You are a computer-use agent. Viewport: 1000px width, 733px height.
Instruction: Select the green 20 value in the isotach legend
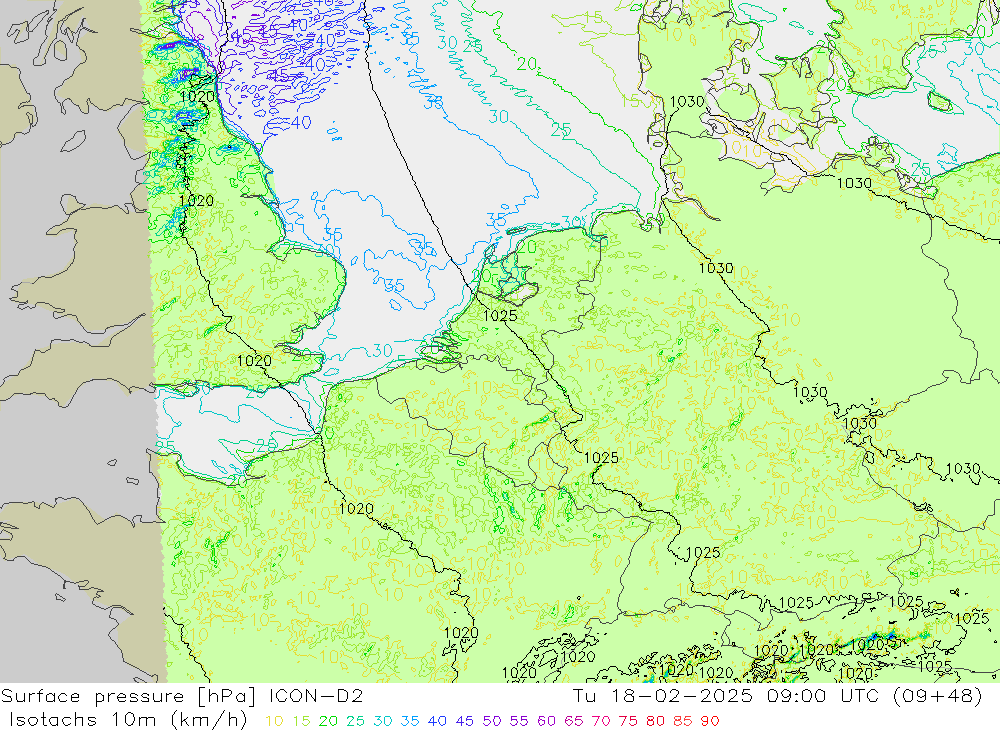(328, 721)
